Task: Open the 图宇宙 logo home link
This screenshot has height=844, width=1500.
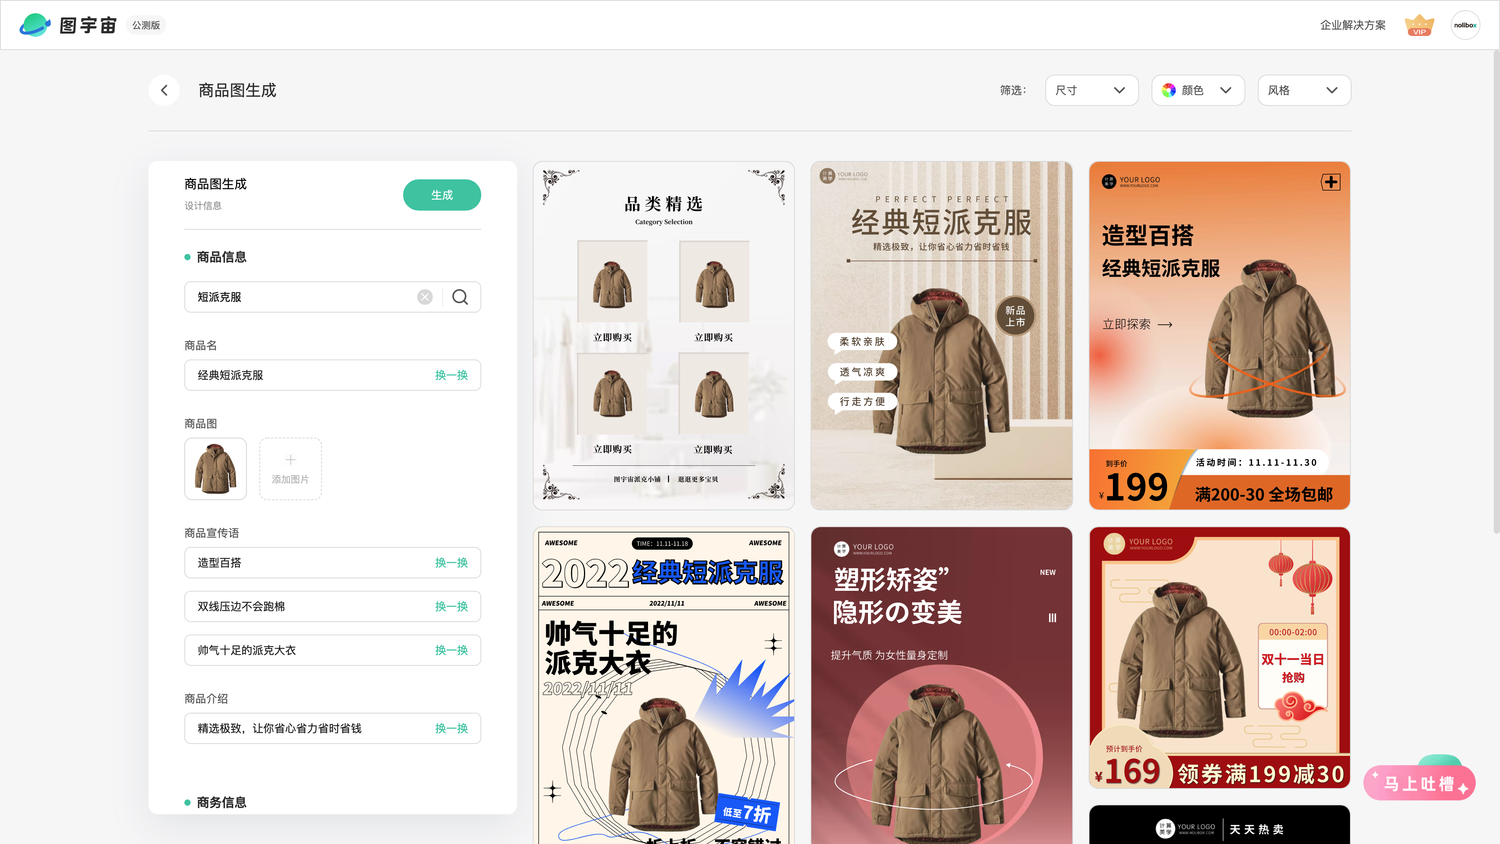Action: 68,25
